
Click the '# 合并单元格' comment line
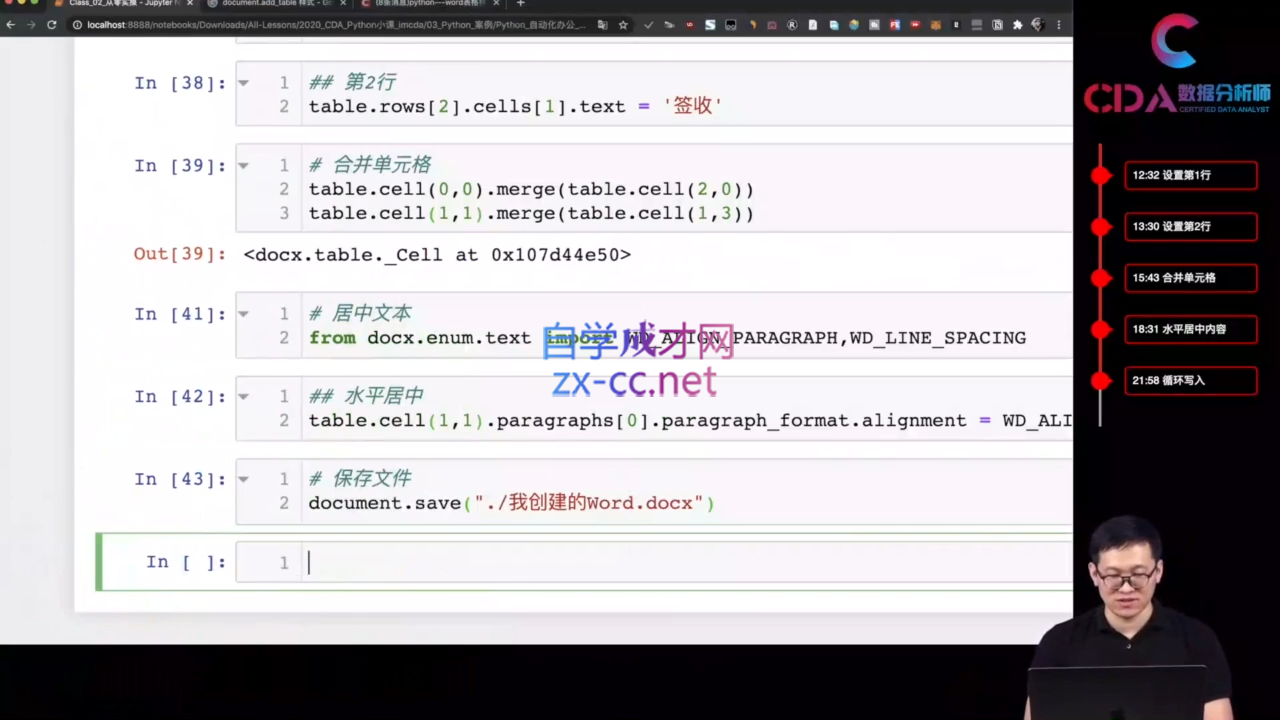pos(369,165)
